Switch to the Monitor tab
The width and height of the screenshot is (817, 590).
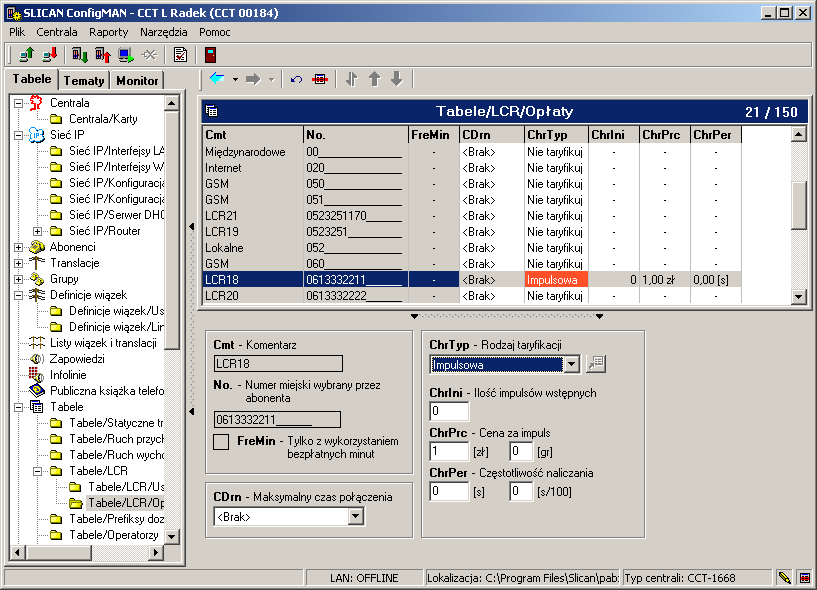tap(137, 80)
